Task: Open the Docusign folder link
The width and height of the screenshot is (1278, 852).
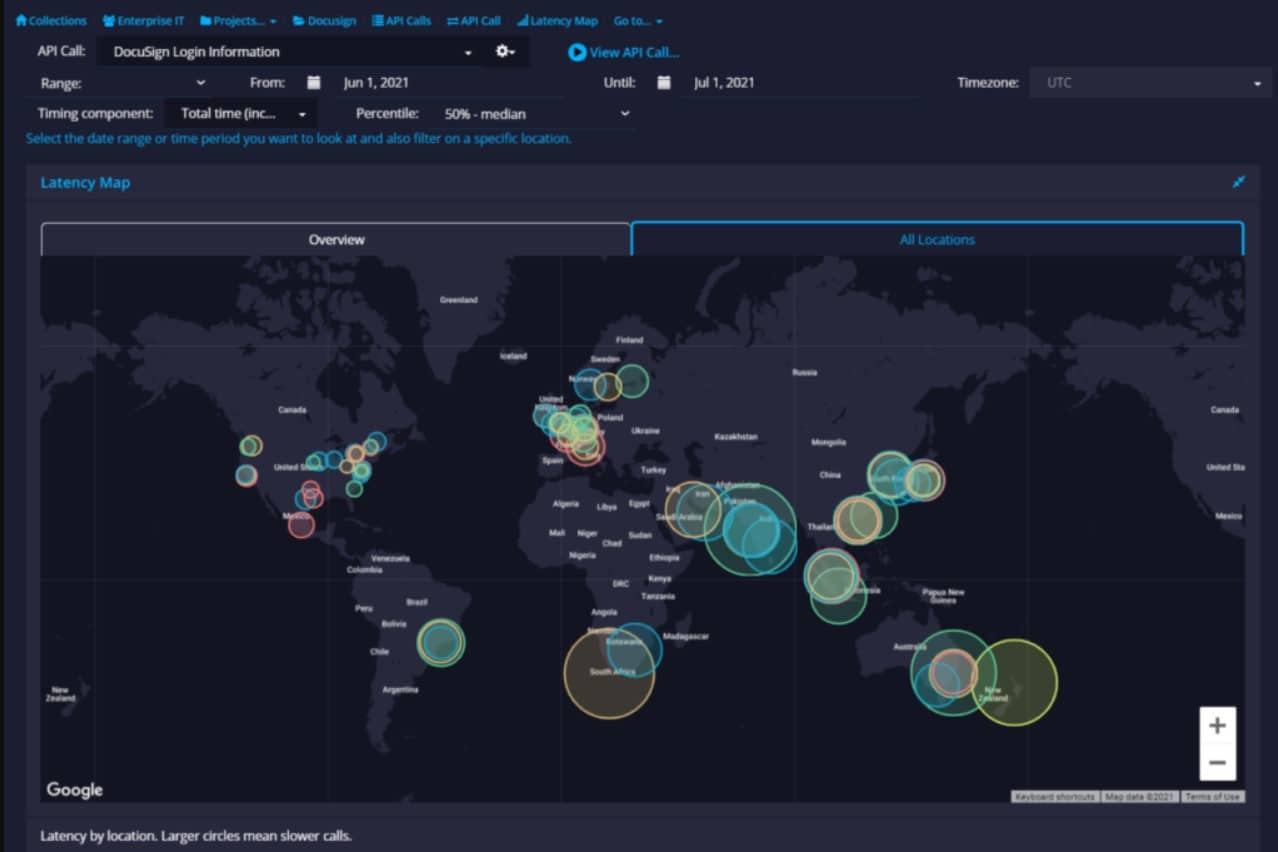Action: (324, 20)
